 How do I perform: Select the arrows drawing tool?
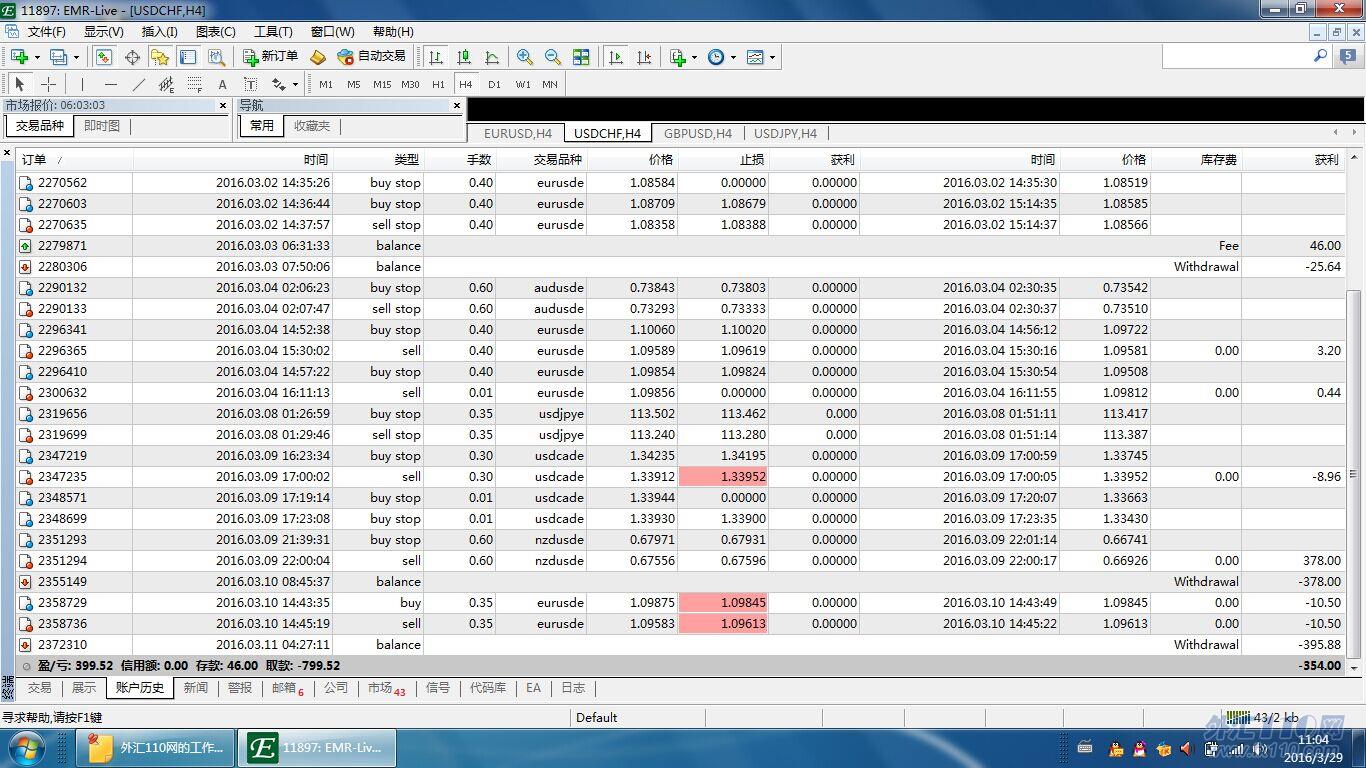[279, 85]
